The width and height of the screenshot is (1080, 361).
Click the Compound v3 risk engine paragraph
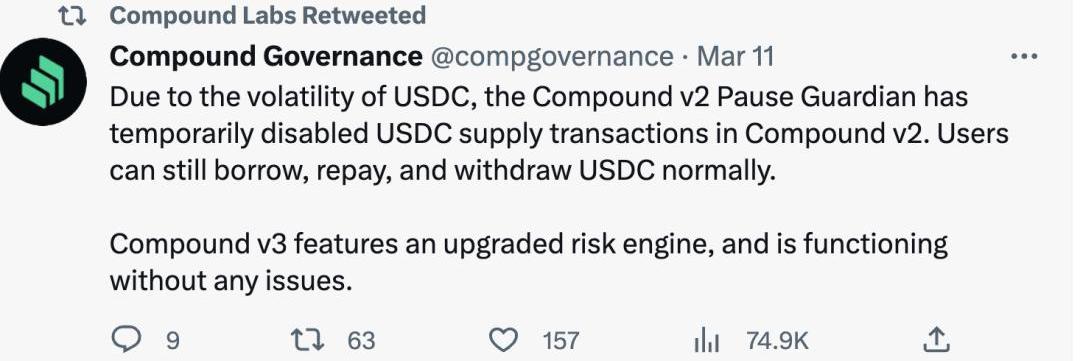(x=528, y=262)
